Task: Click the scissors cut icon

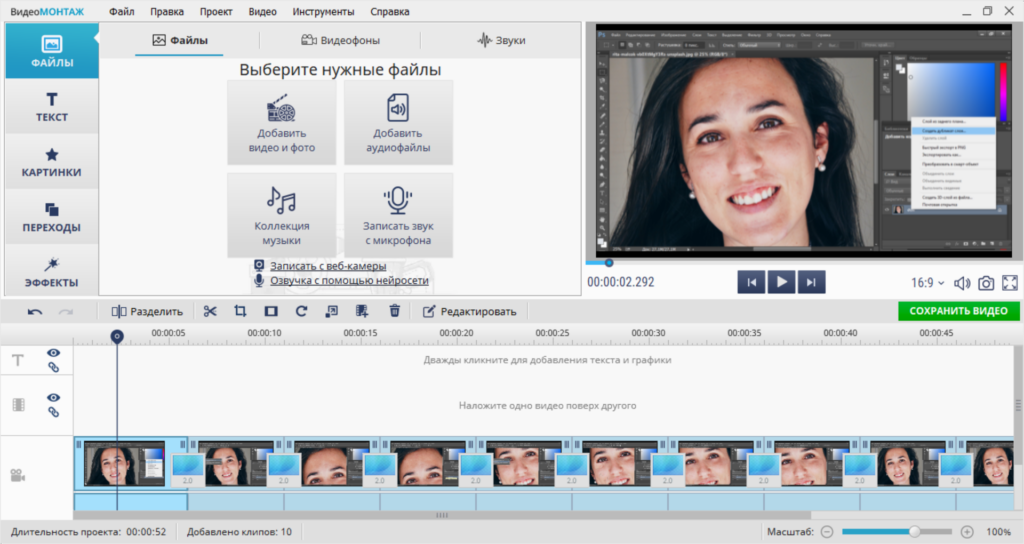Action: pos(210,312)
